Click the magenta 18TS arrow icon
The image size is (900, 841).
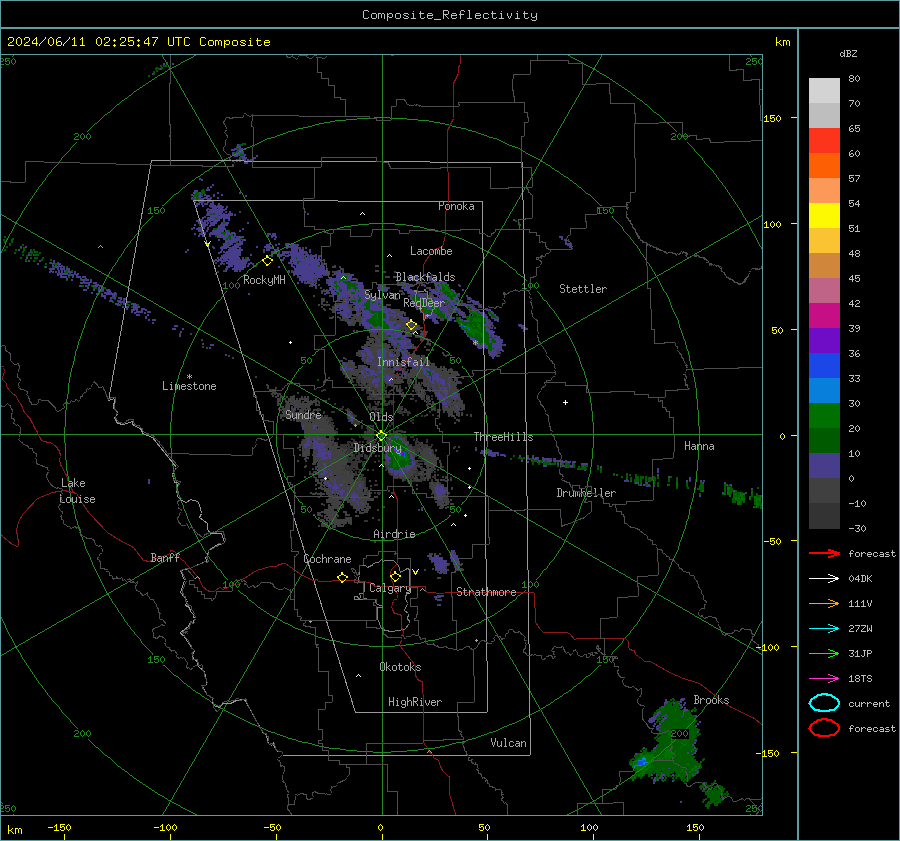(824, 679)
